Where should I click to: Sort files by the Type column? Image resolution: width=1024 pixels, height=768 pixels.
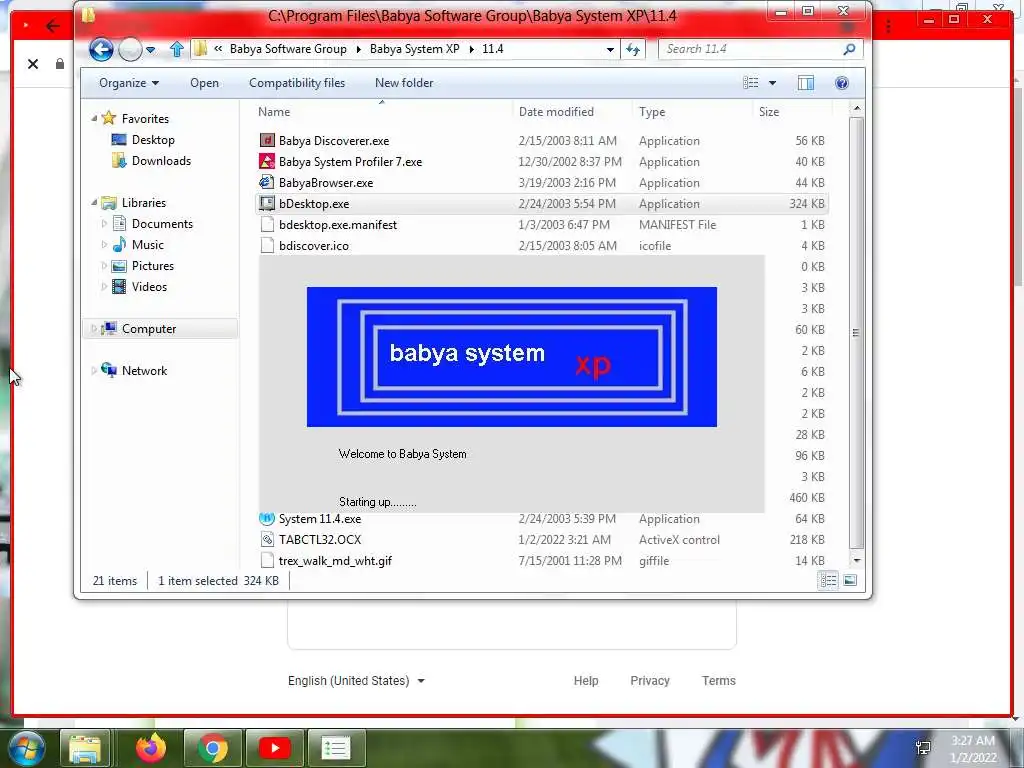tap(652, 112)
